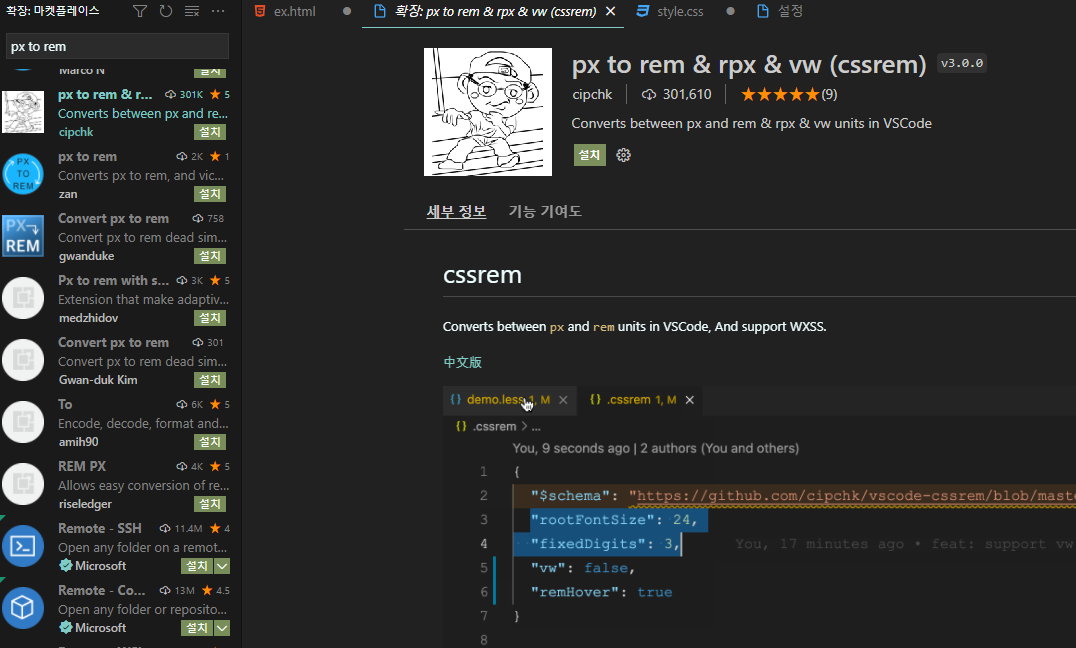This screenshot has height=648, width=1076.
Task: Click the v3.0.0 version badge
Action: click(961, 63)
